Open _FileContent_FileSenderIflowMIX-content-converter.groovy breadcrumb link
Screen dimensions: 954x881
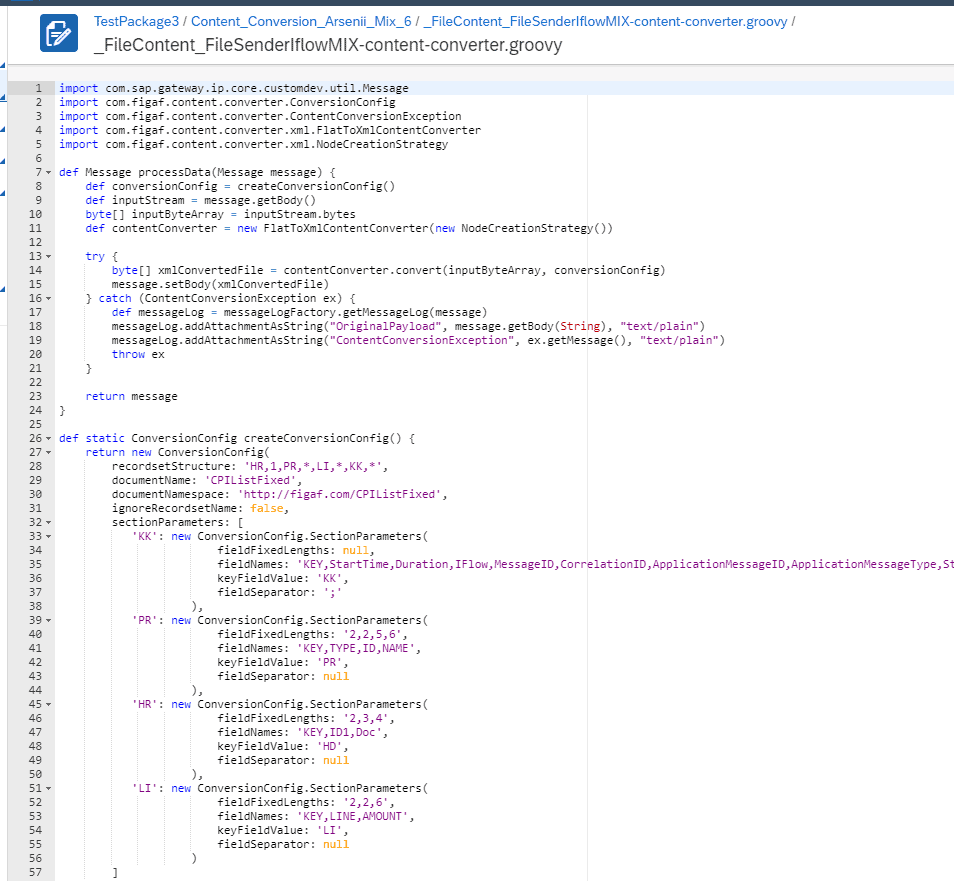pyautogui.click(x=605, y=21)
